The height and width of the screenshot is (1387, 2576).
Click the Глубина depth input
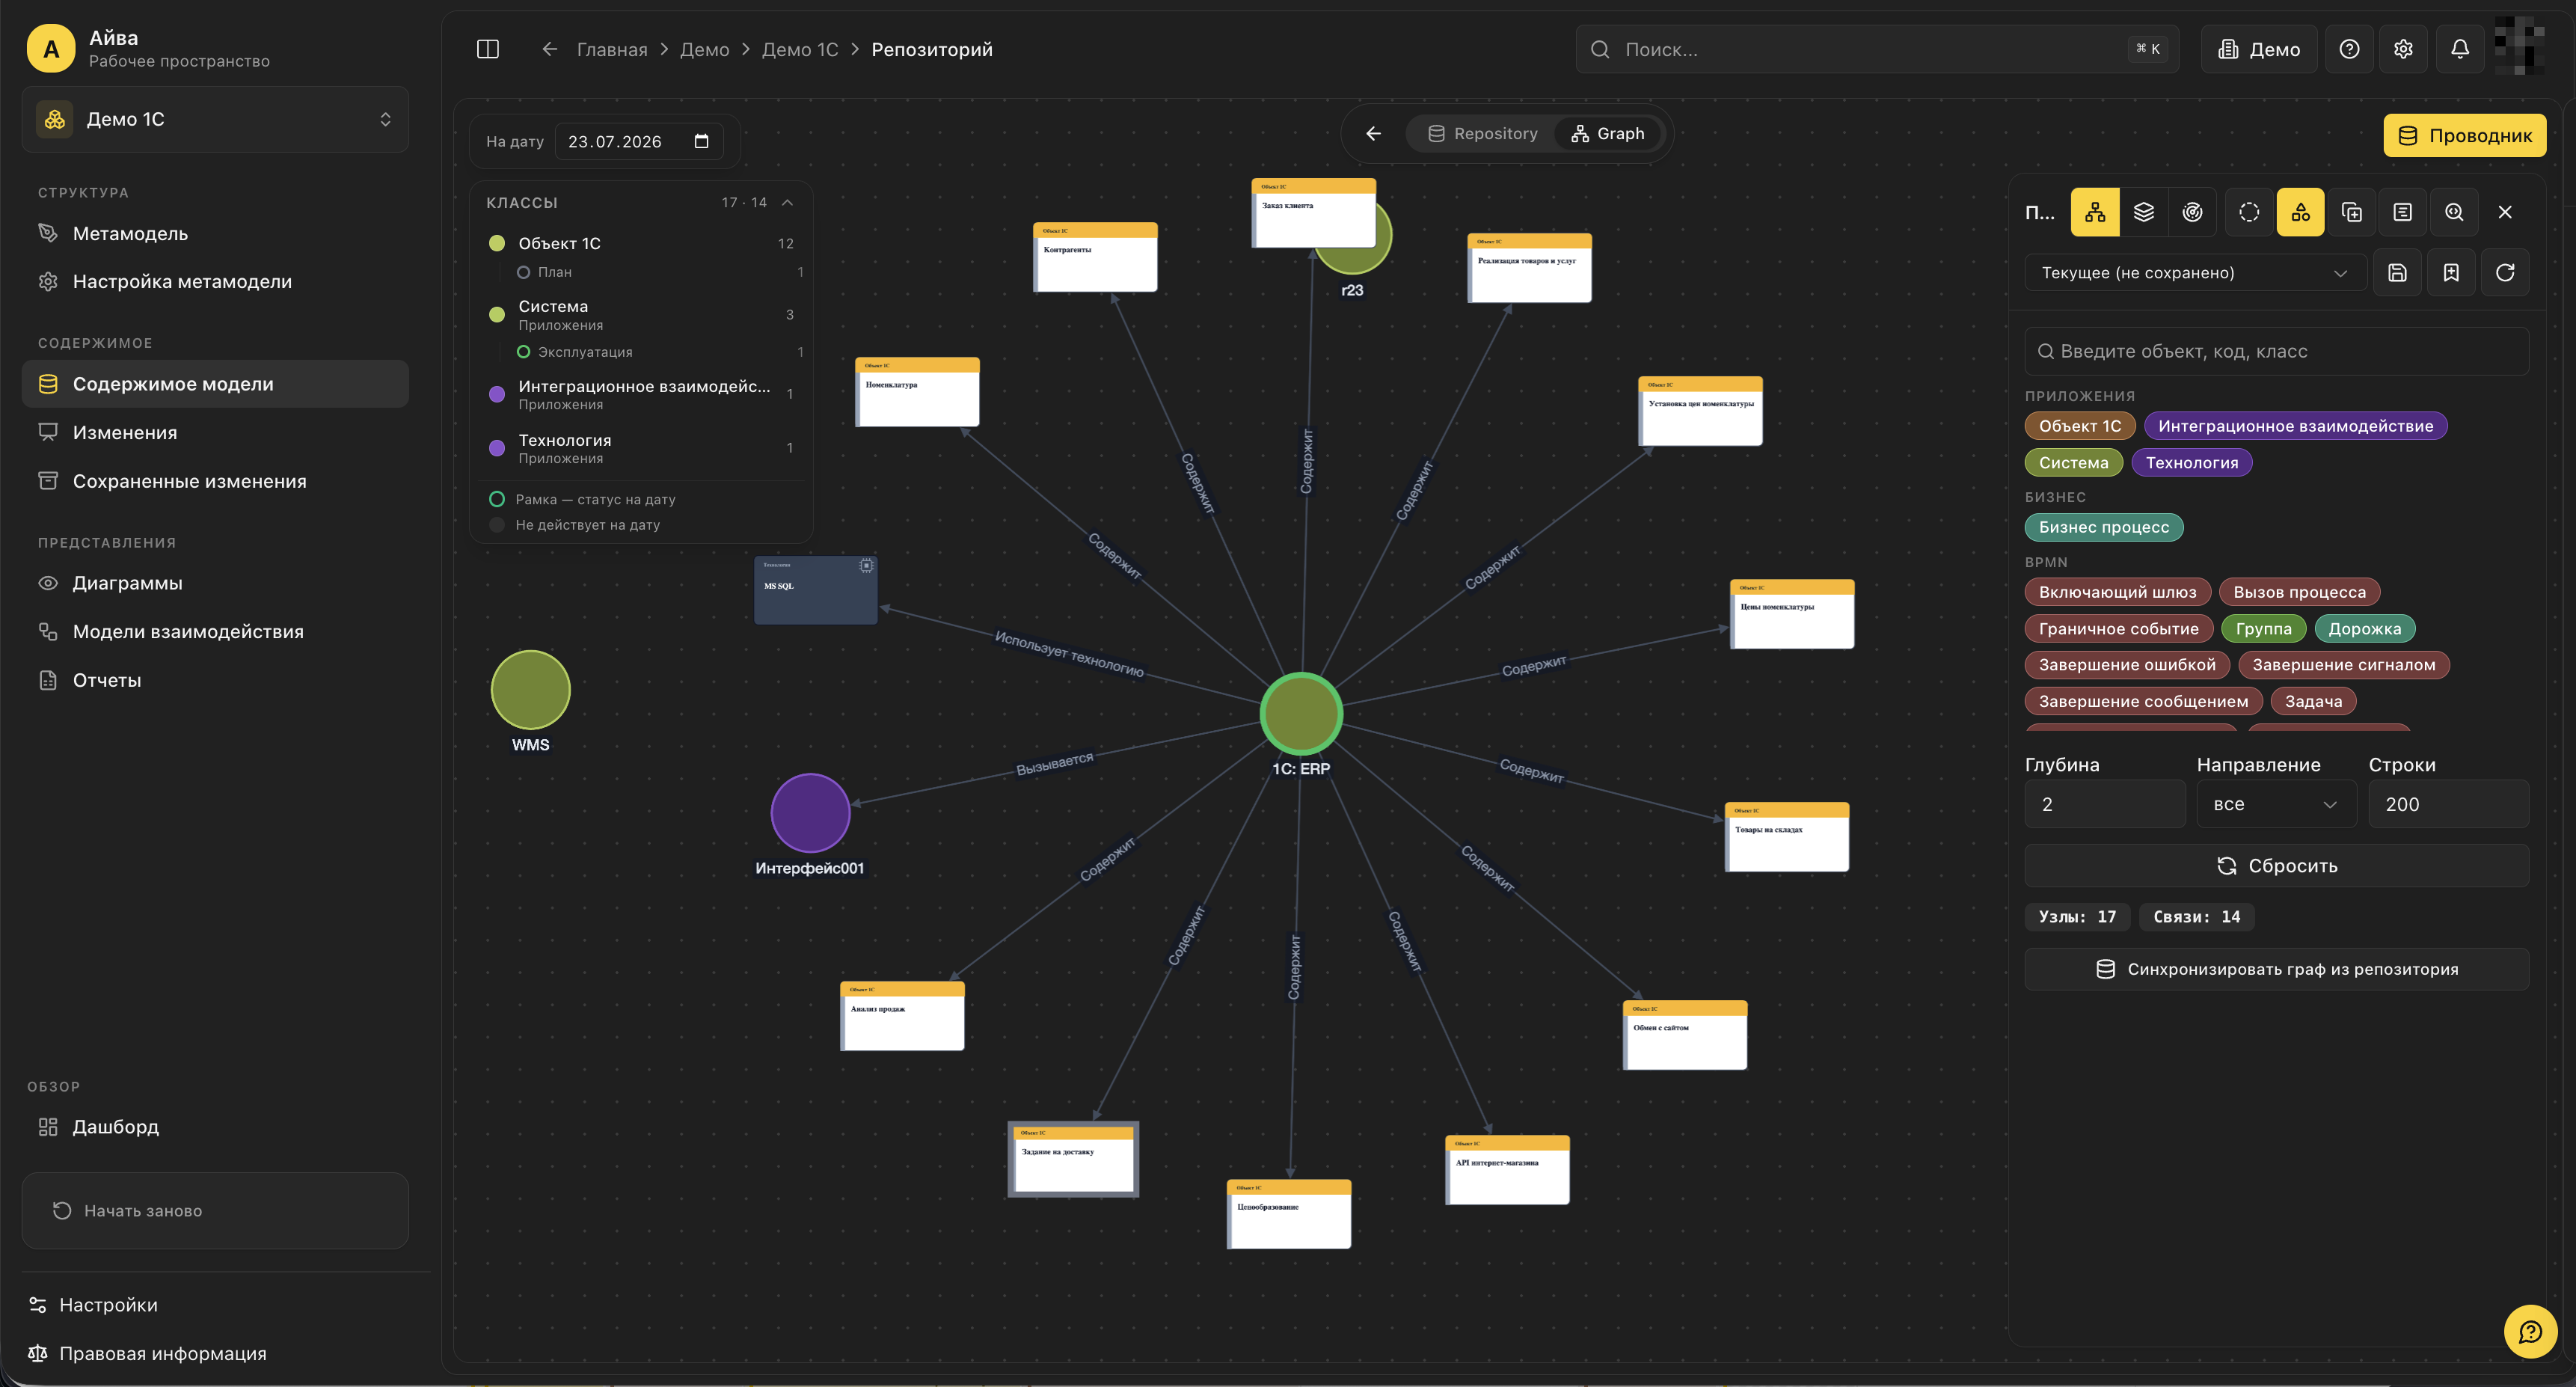coord(2105,804)
